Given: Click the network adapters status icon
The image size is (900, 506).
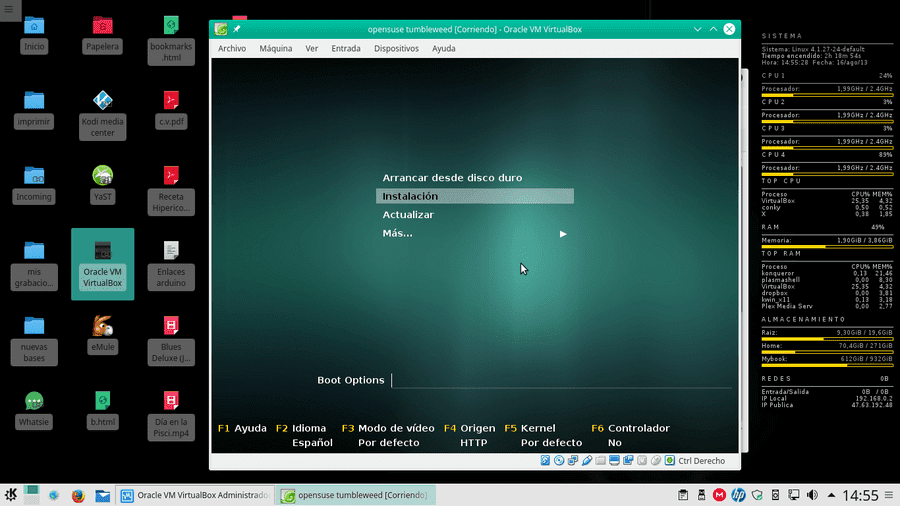Looking at the screenshot, I should pyautogui.click(x=573, y=461).
